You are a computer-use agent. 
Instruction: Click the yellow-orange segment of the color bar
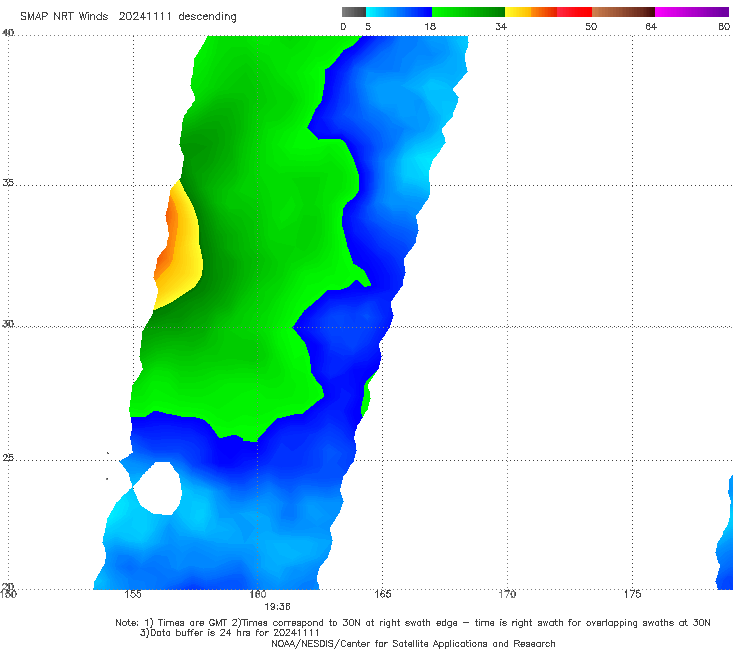click(530, 12)
